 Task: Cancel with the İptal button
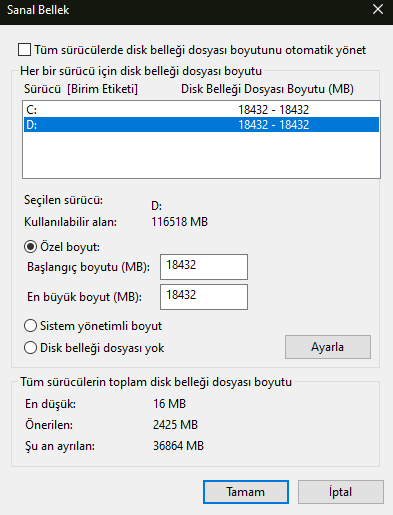[x=341, y=492]
